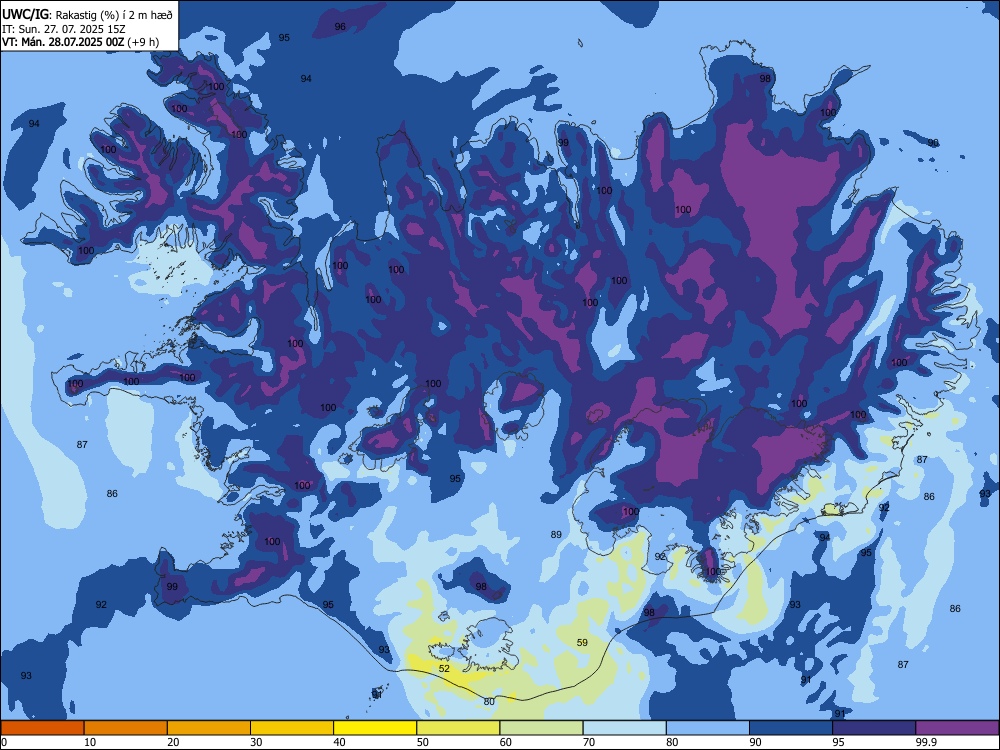This screenshot has height=750, width=1000.
Task: Click the legend tick label 60
Action: pyautogui.click(x=506, y=742)
